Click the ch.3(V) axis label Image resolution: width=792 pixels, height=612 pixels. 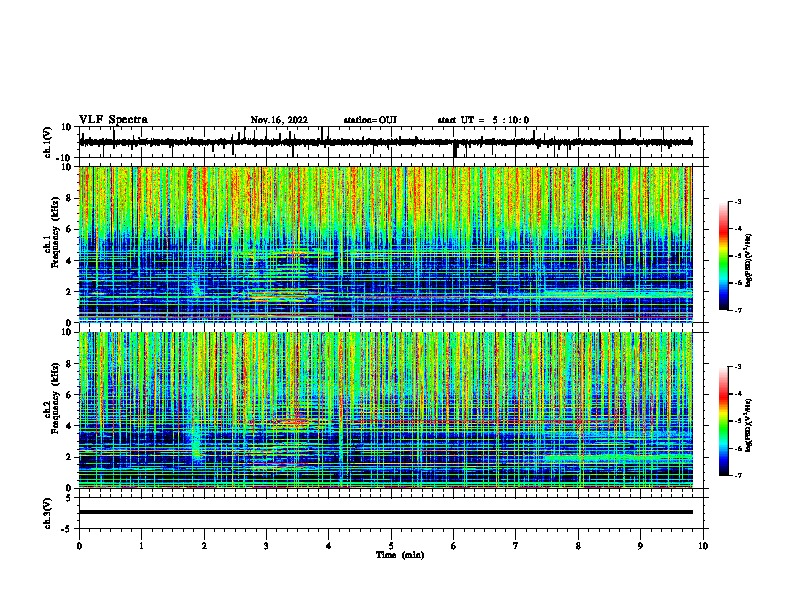click(48, 513)
